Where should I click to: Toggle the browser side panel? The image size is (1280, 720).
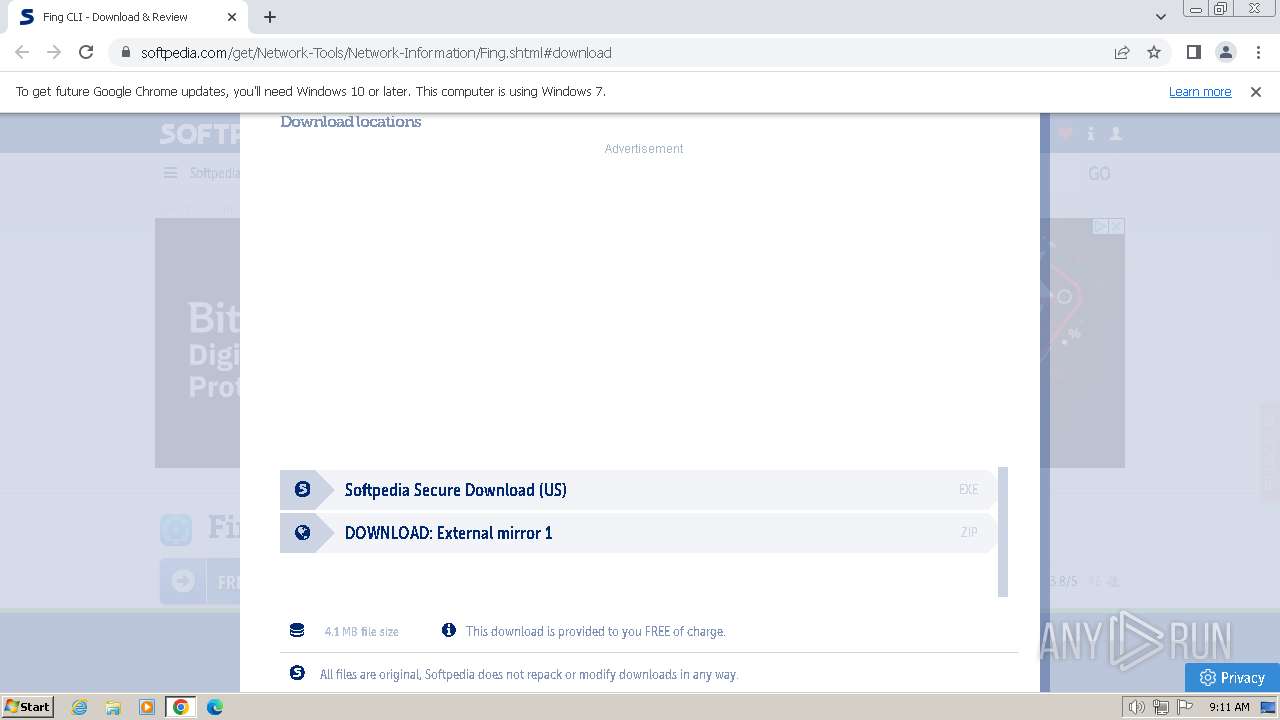(x=1193, y=52)
